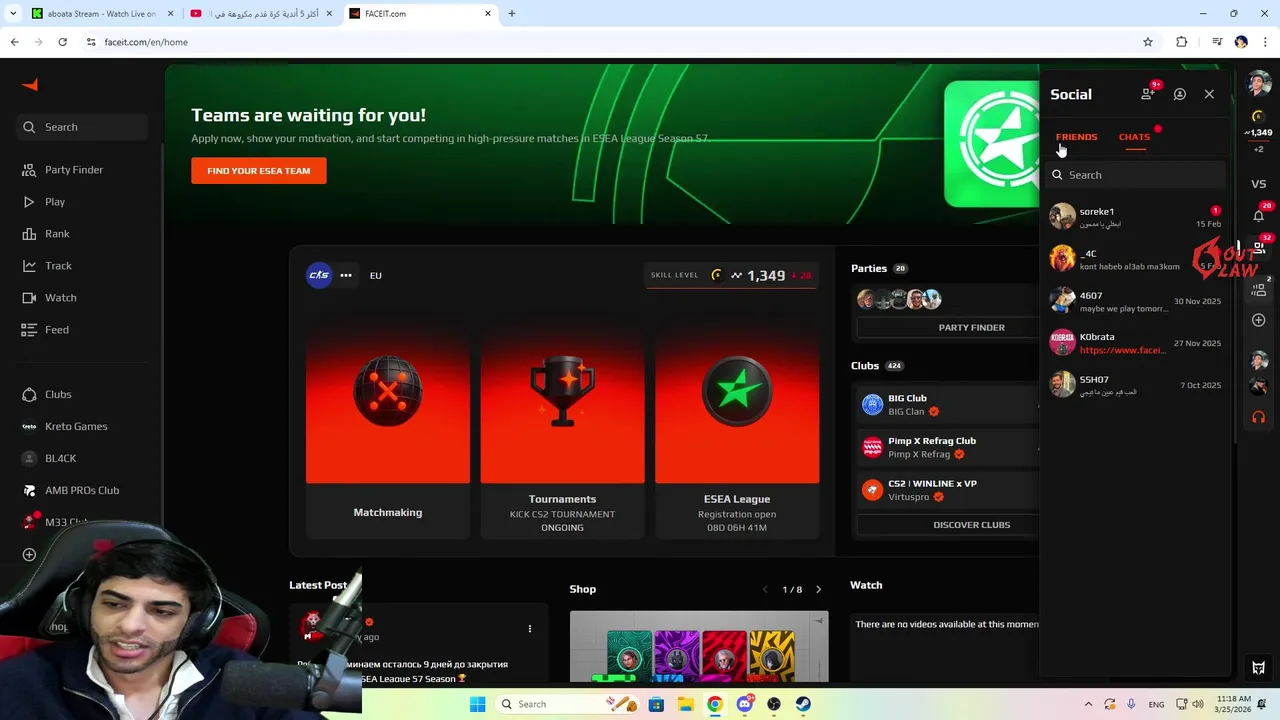The image size is (1280, 720).
Task: Click the add friends icon in Social
Action: 1148,94
